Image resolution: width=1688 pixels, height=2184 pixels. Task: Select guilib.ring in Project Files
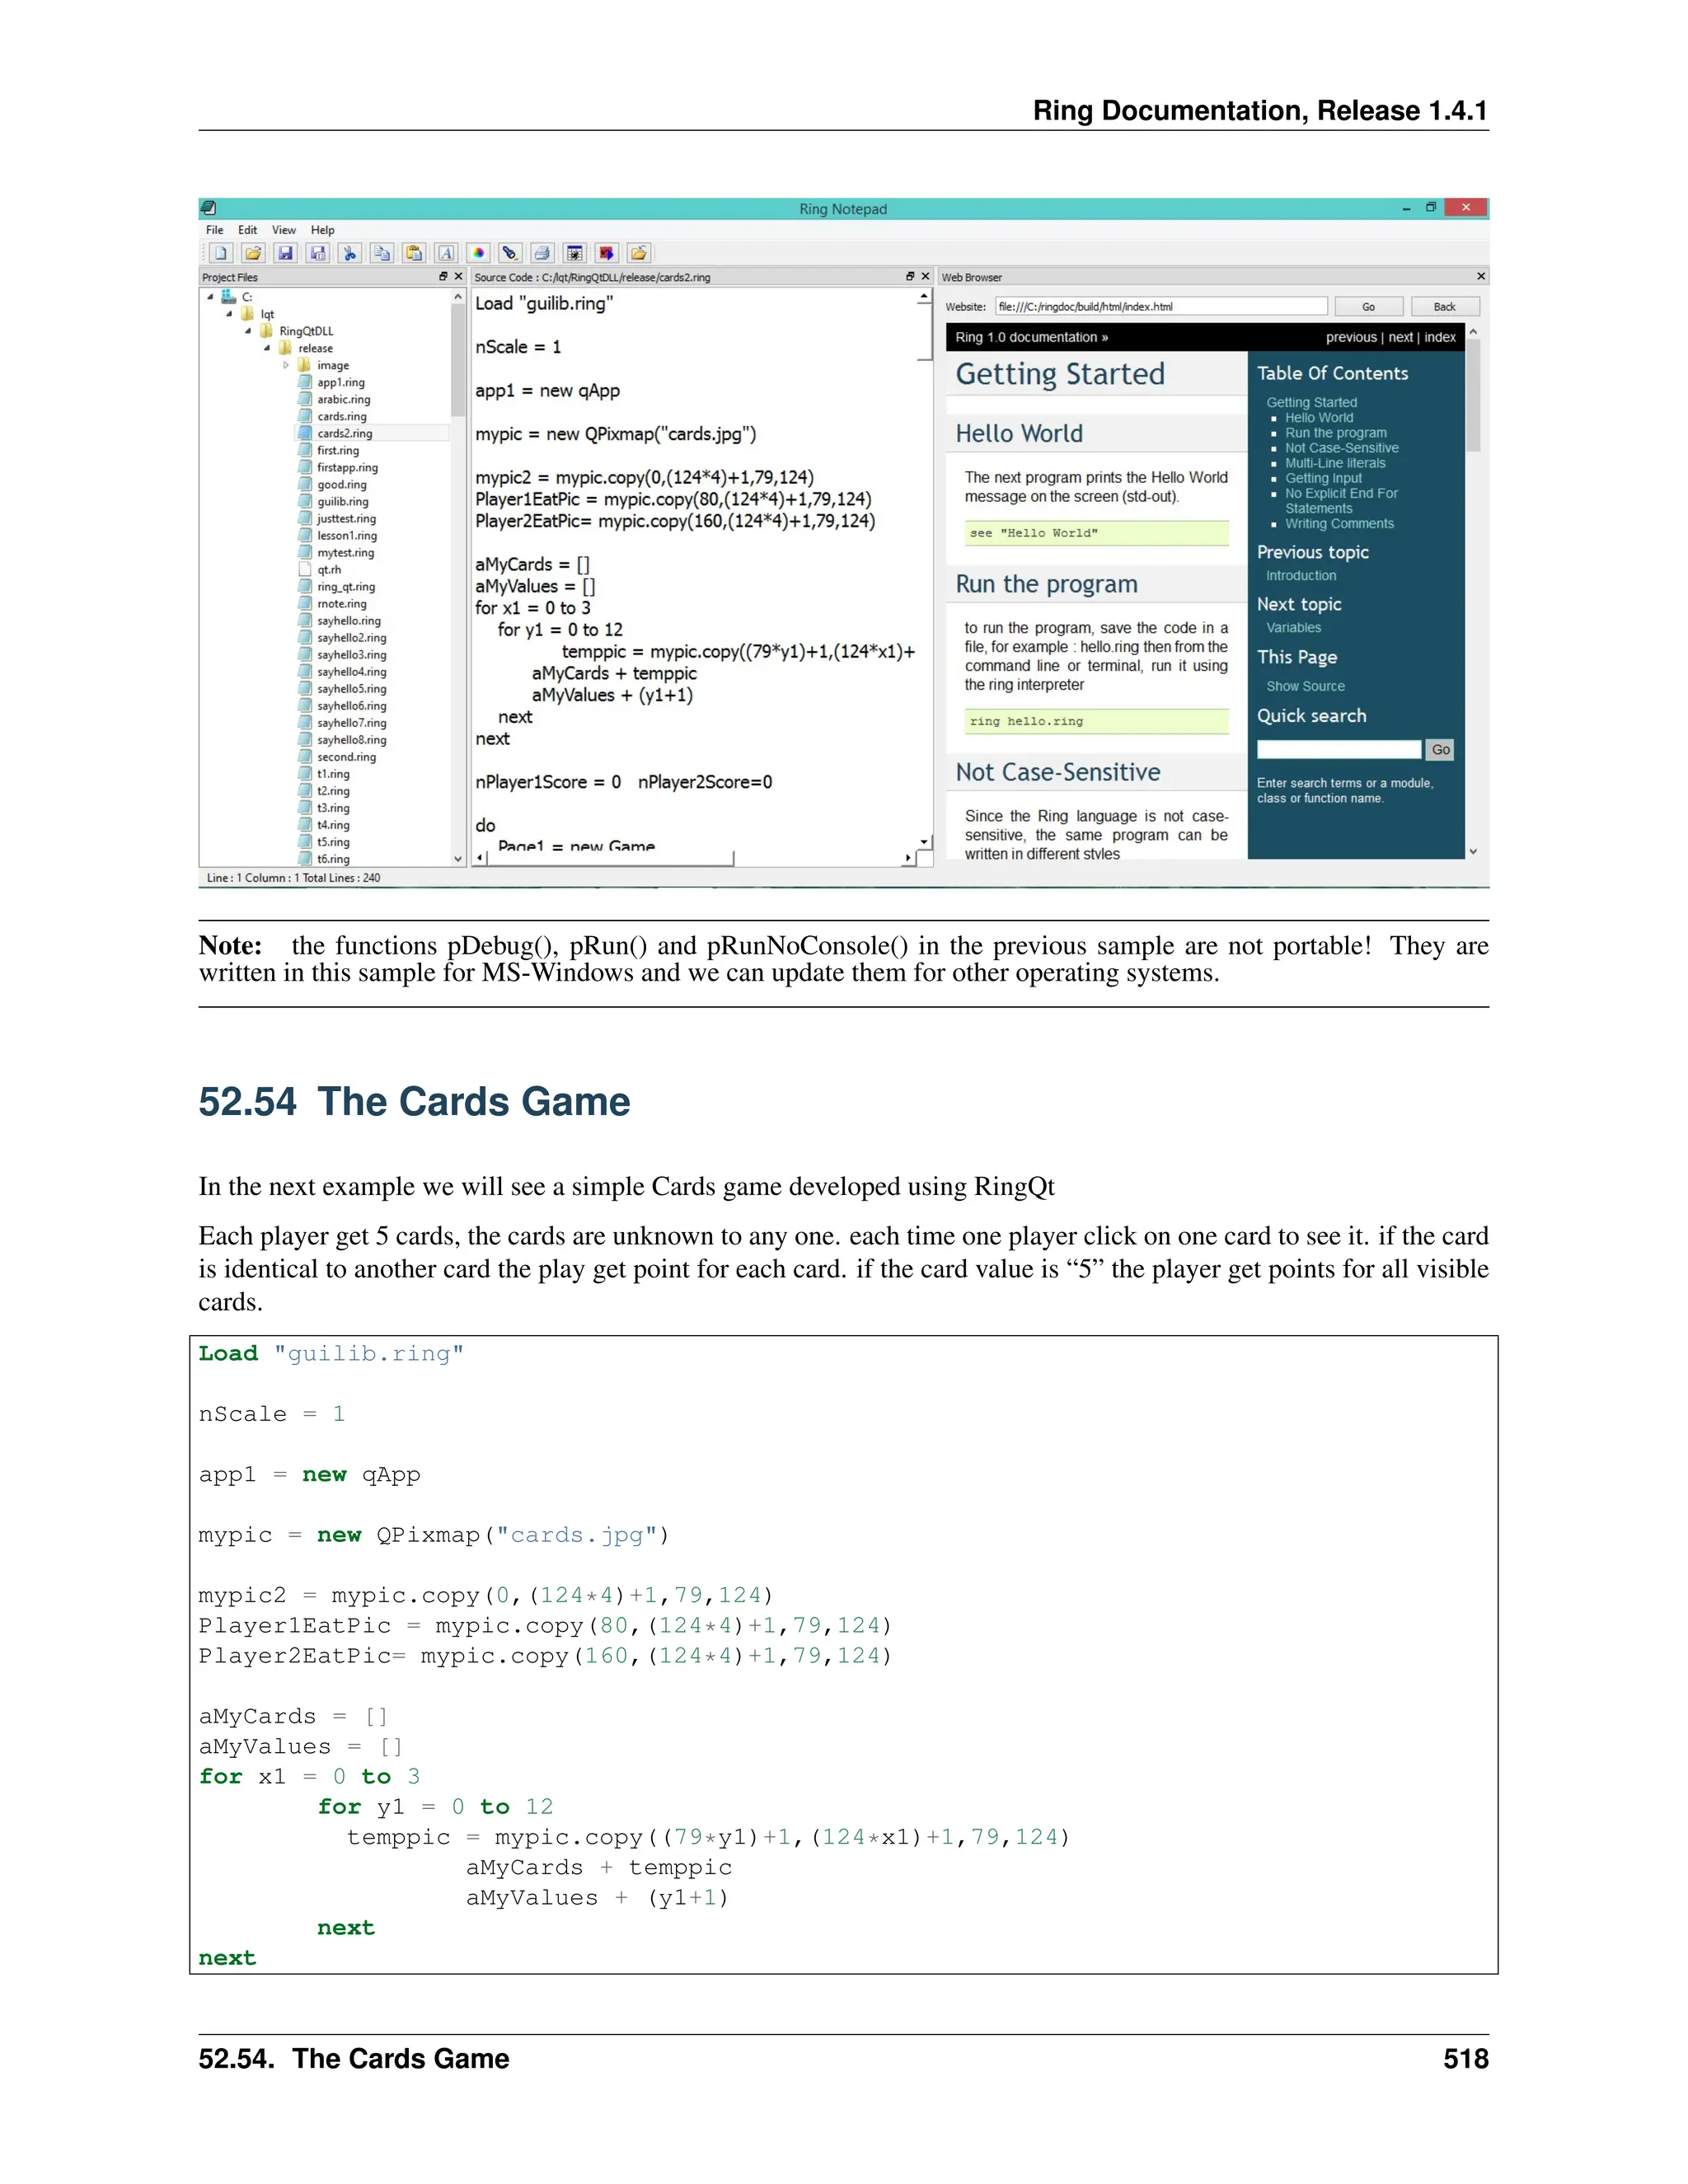pyautogui.click(x=343, y=502)
